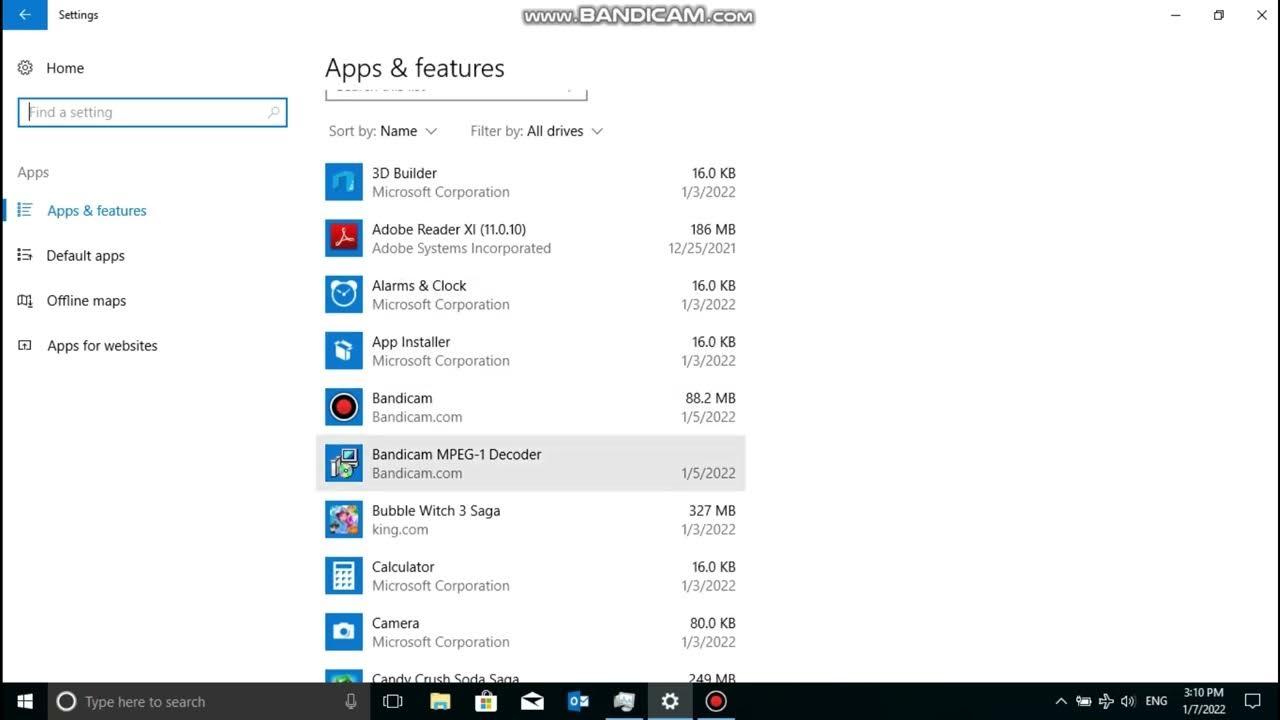Open the Action Center notifications icon
The image size is (1280, 720).
pos(1252,701)
